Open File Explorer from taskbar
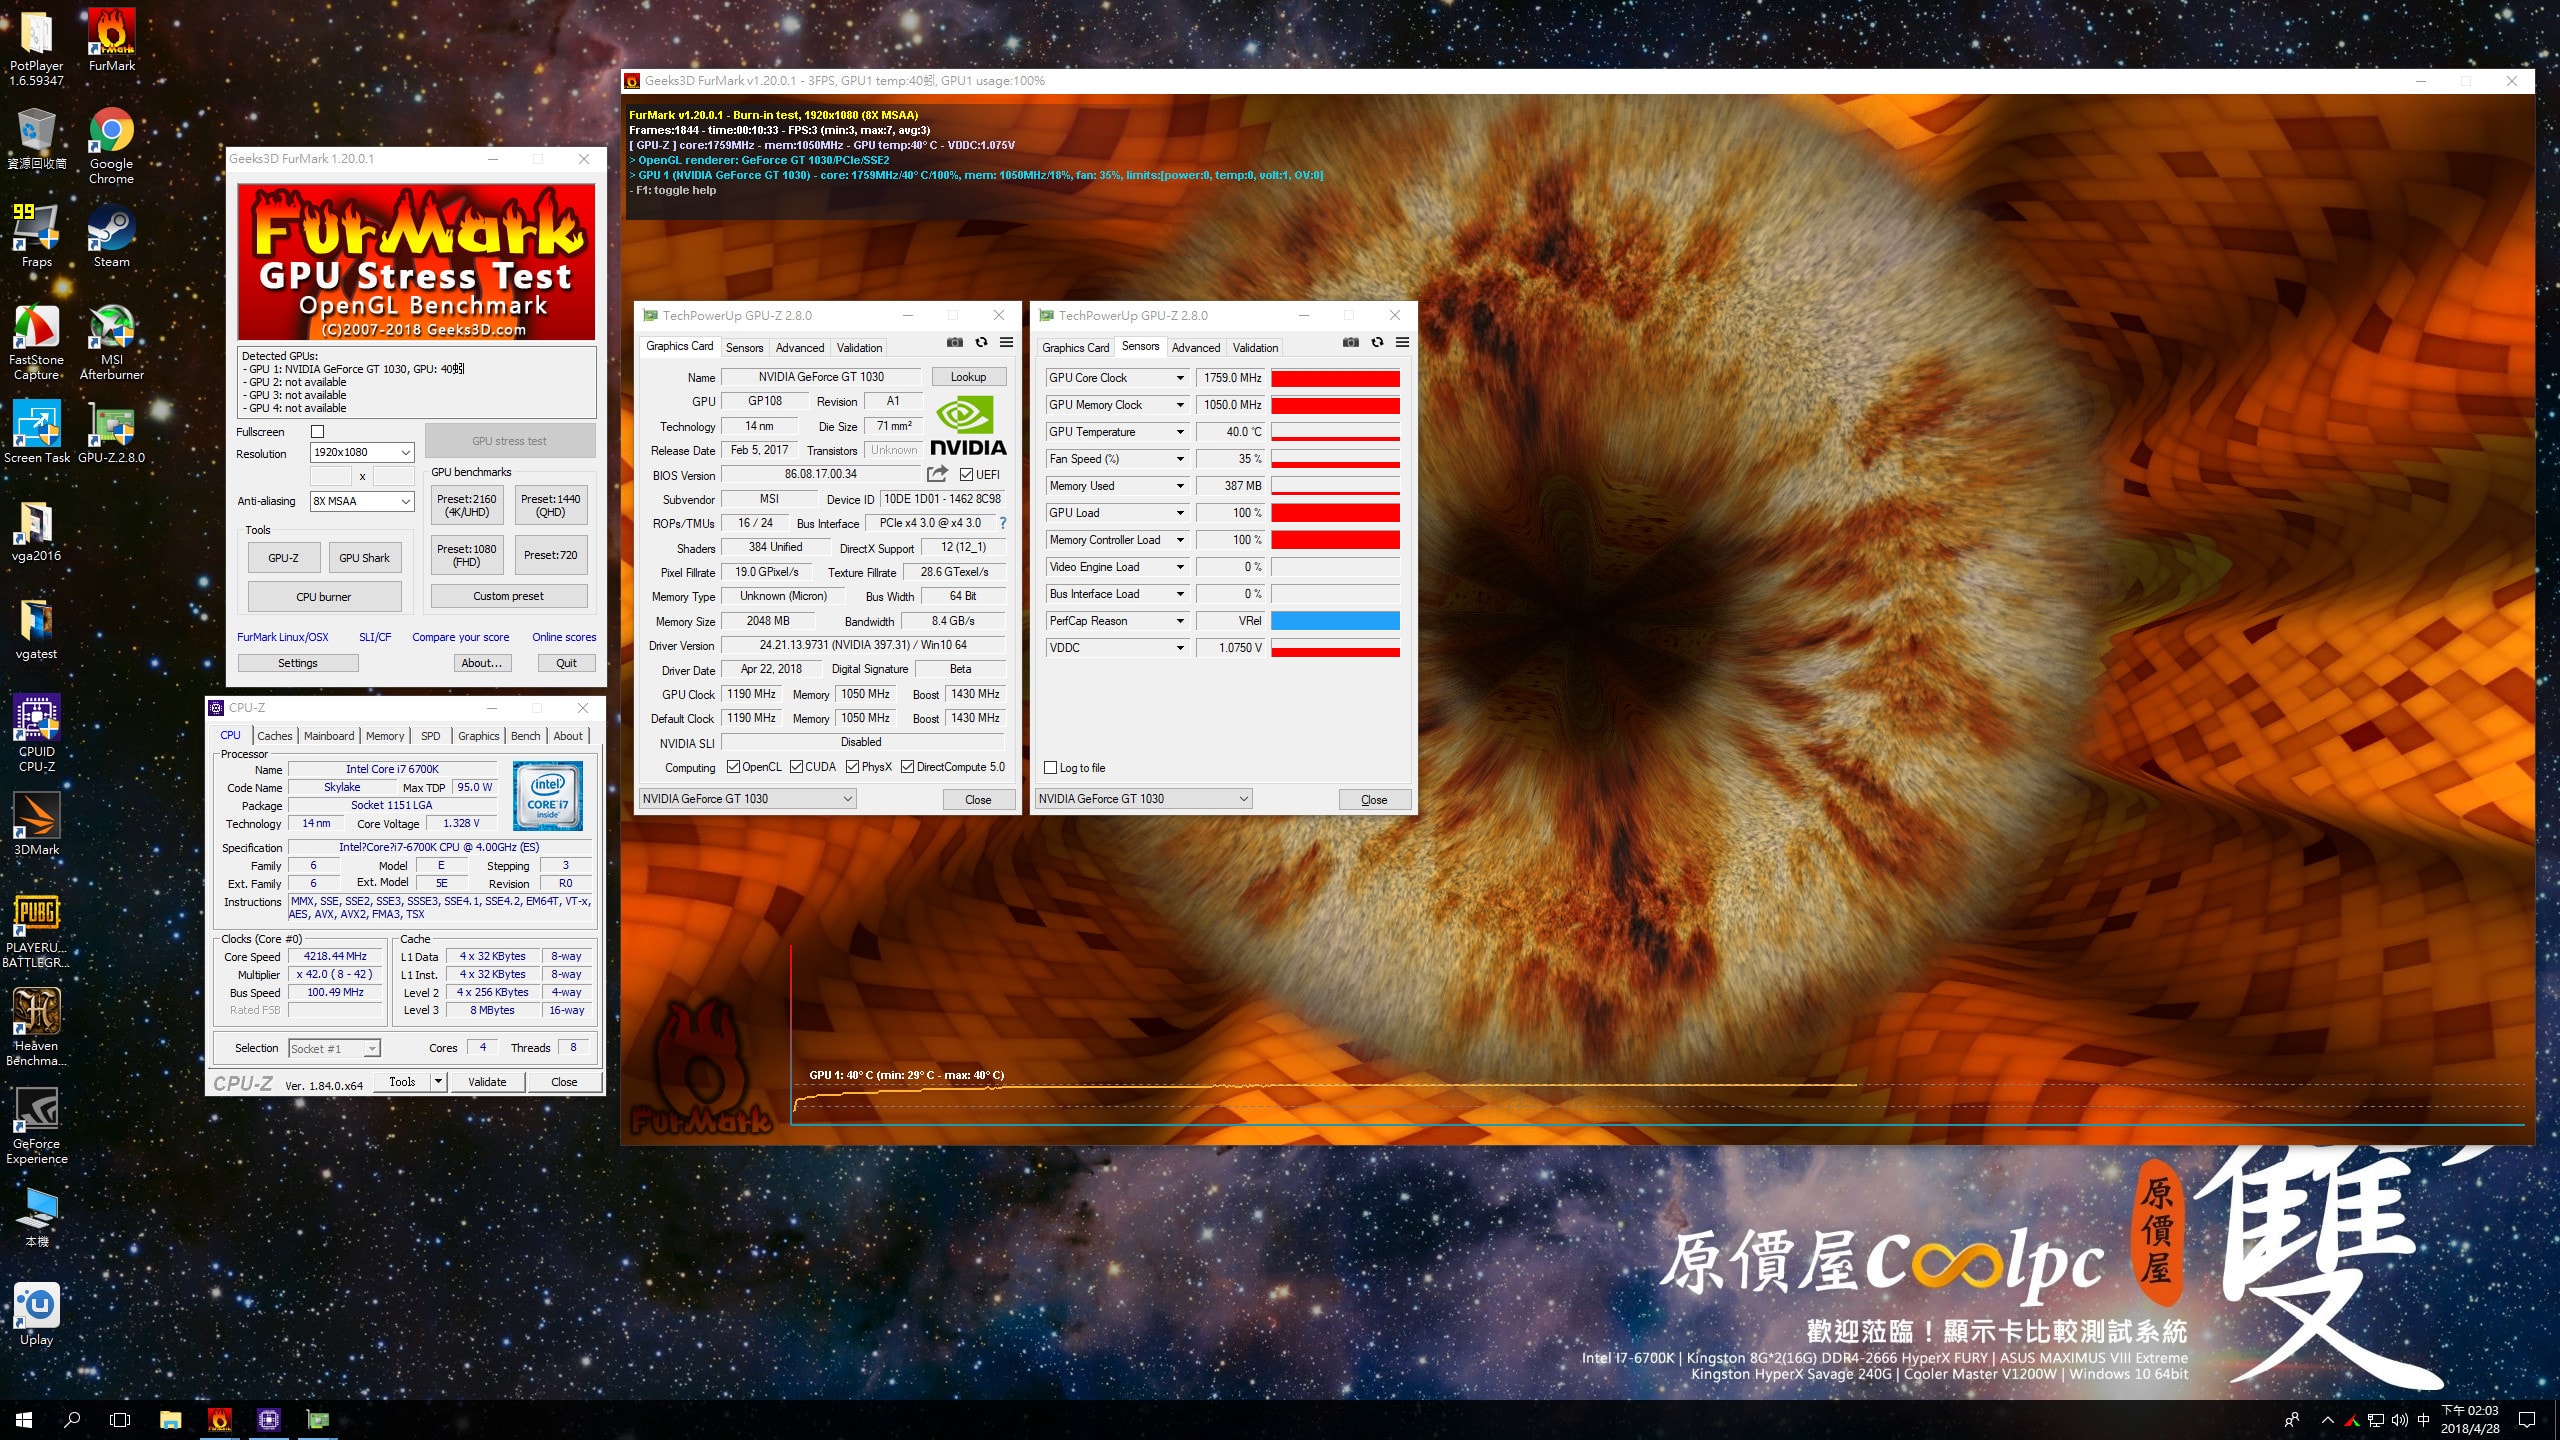The width and height of the screenshot is (2560, 1440). pyautogui.click(x=170, y=1420)
